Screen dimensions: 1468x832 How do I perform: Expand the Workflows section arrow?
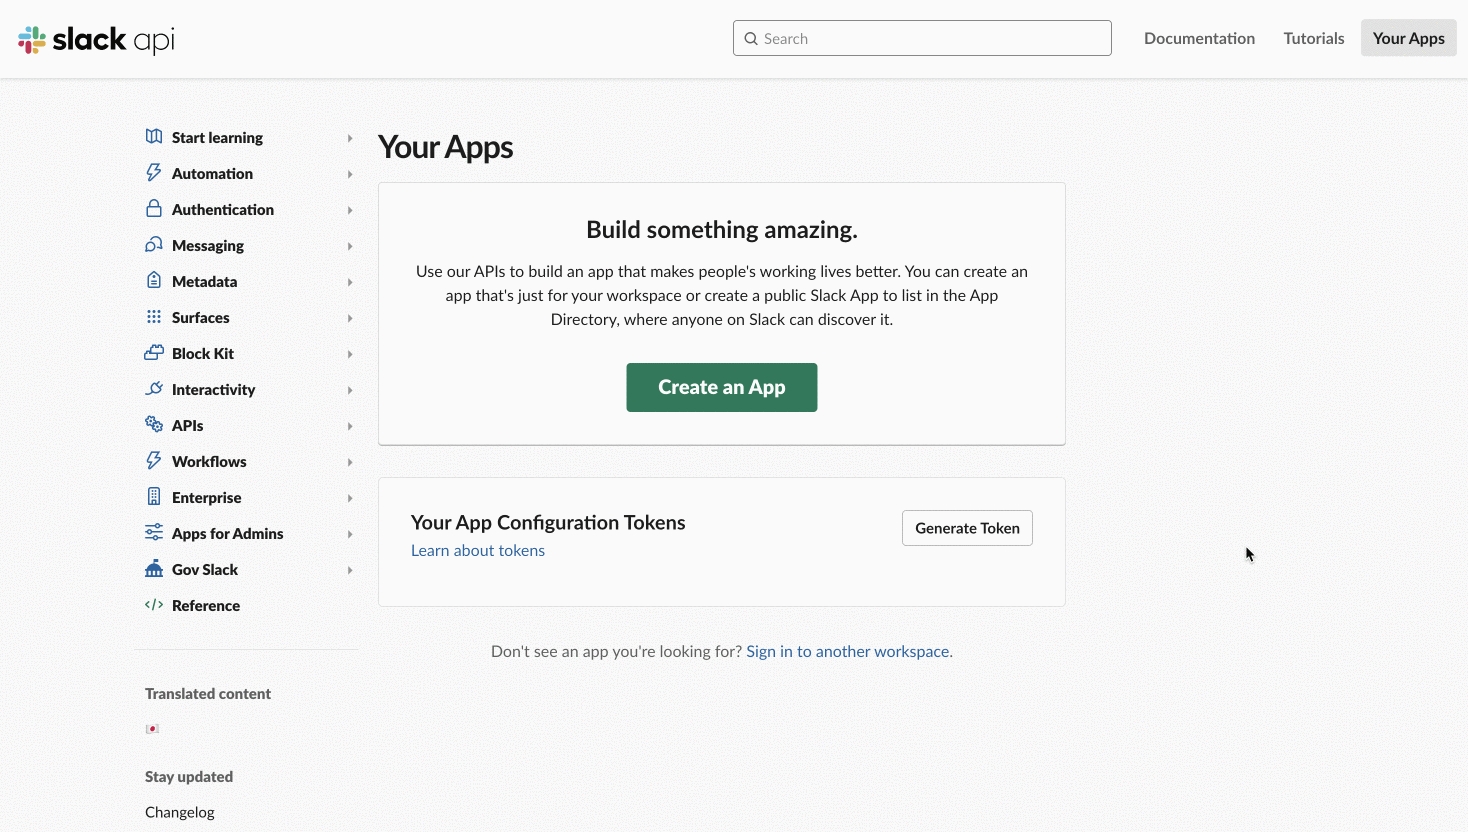pyautogui.click(x=350, y=462)
